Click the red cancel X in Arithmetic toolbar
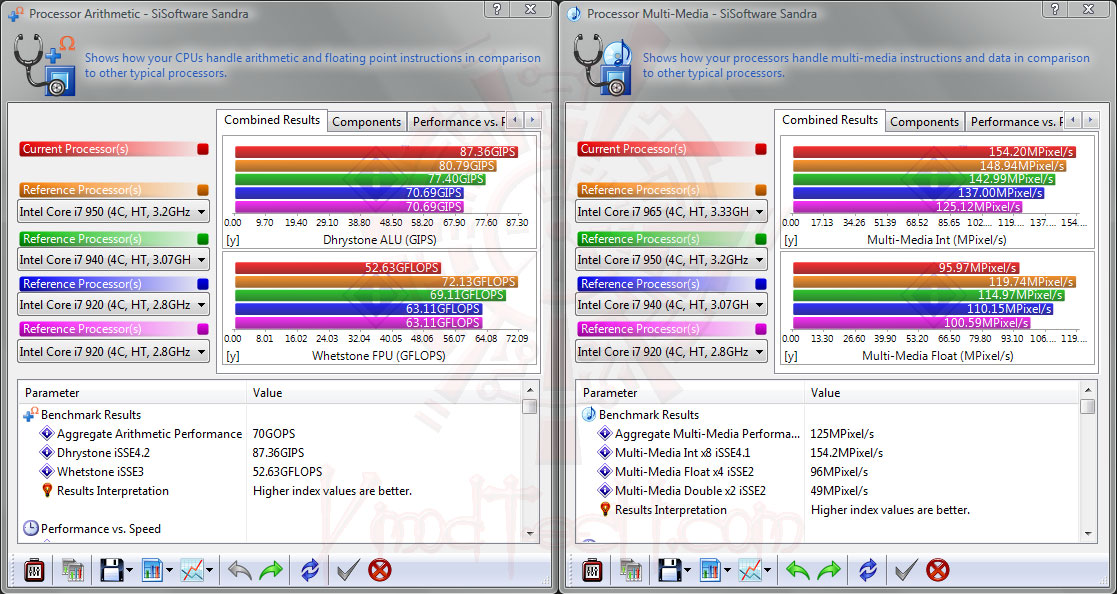The image size is (1117, 594). 380,570
